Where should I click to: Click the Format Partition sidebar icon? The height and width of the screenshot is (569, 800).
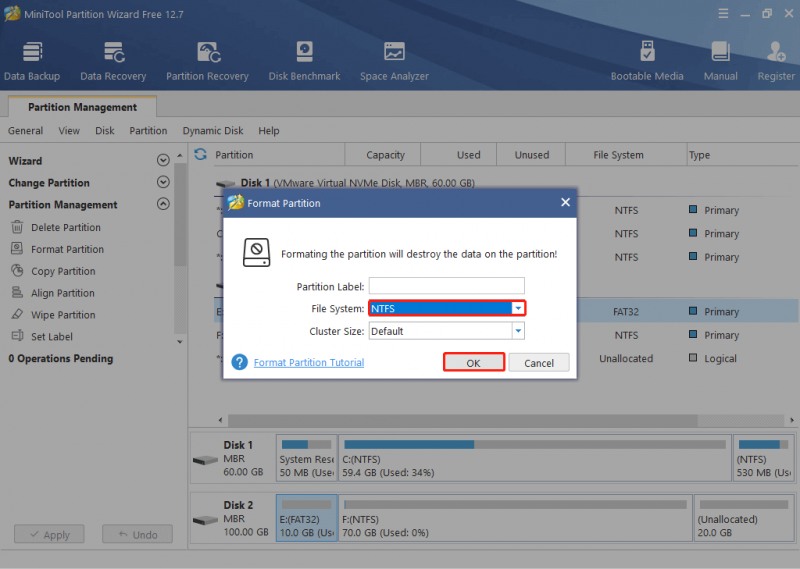point(17,249)
